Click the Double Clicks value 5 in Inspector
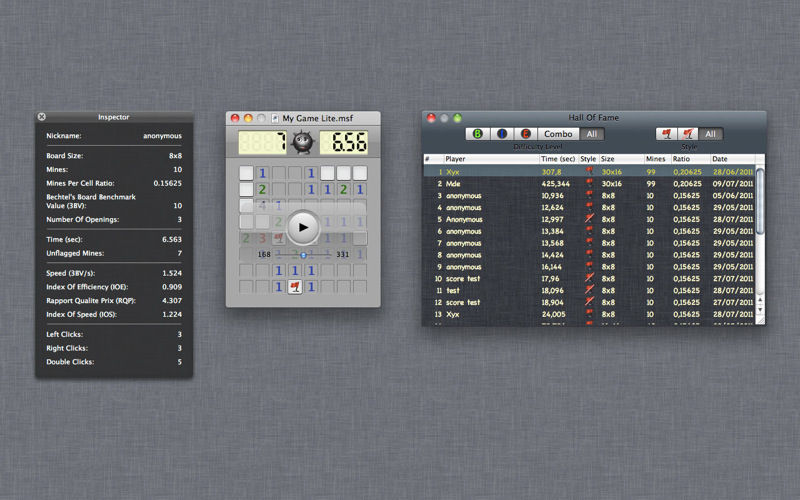800x500 pixels. [180, 362]
